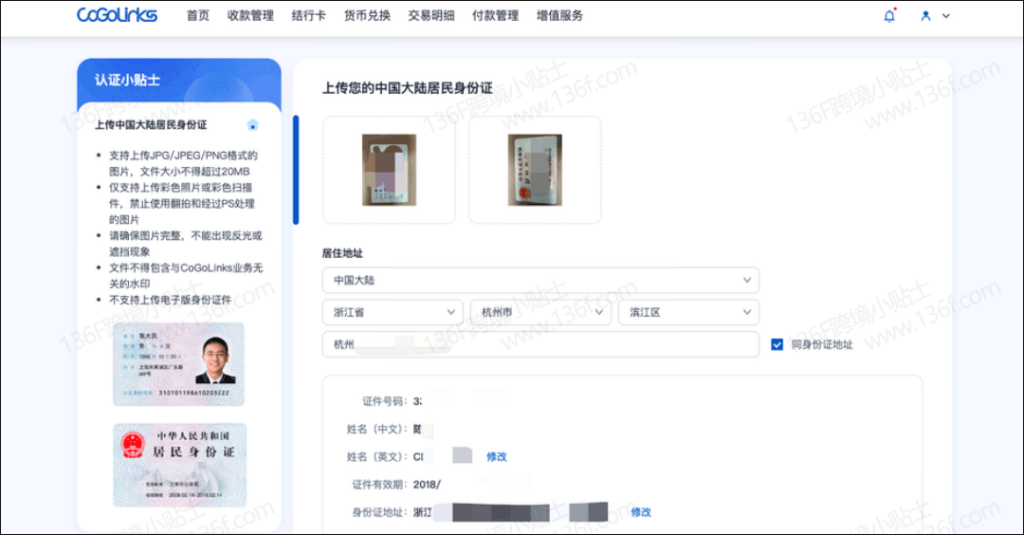
Task: Click the 证件有效期 value 2018/
Action: pos(427,484)
